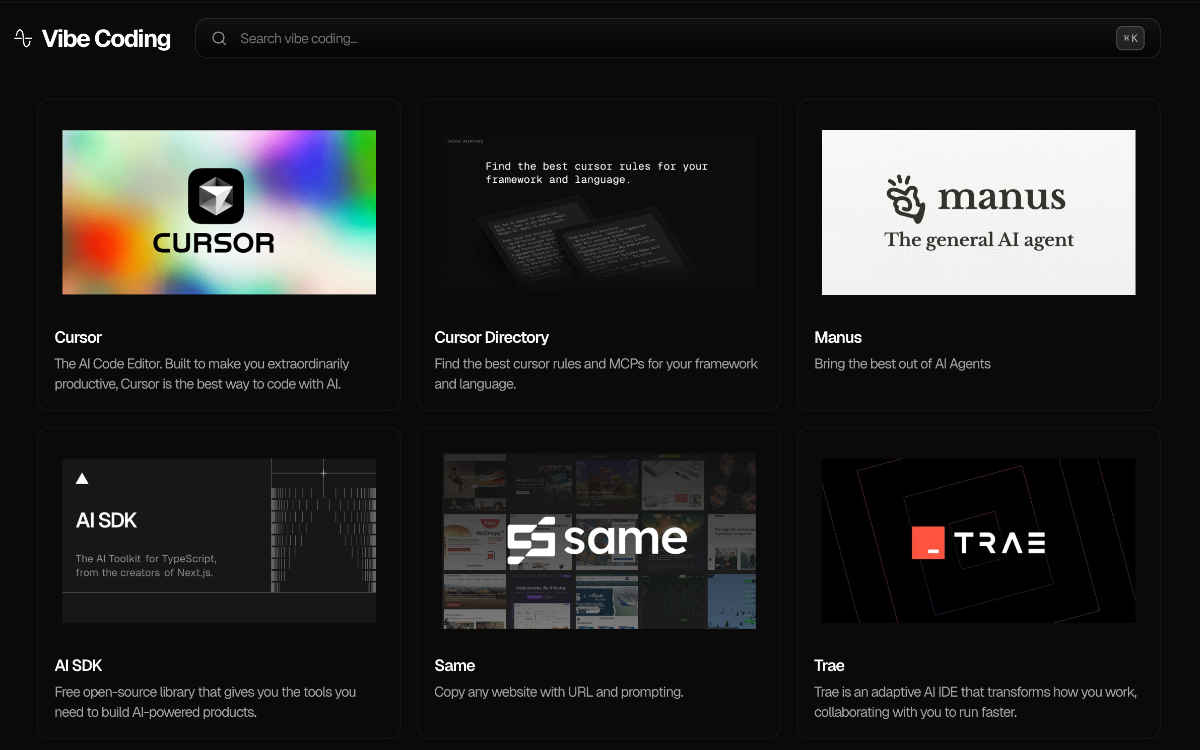The width and height of the screenshot is (1200, 750).
Task: Open the Trae thumbnail image
Action: (x=979, y=541)
